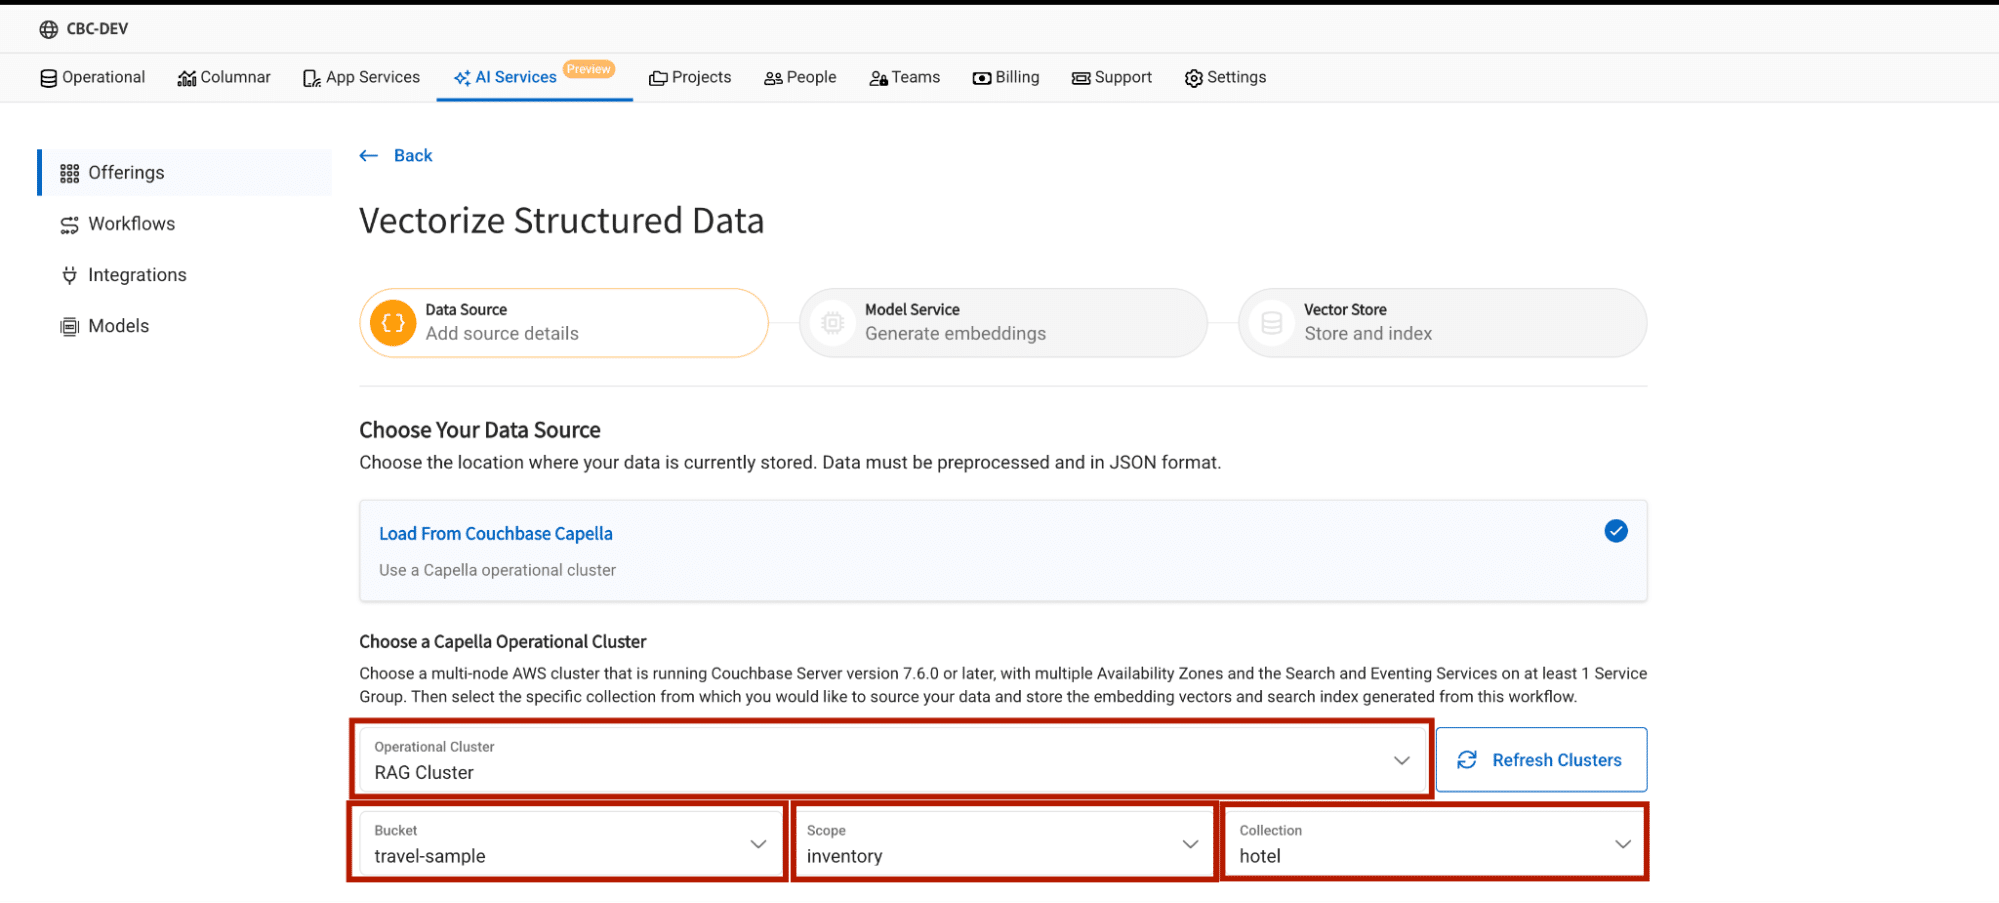Click the App Services device icon
This screenshot has height=903, width=1999.
click(312, 78)
